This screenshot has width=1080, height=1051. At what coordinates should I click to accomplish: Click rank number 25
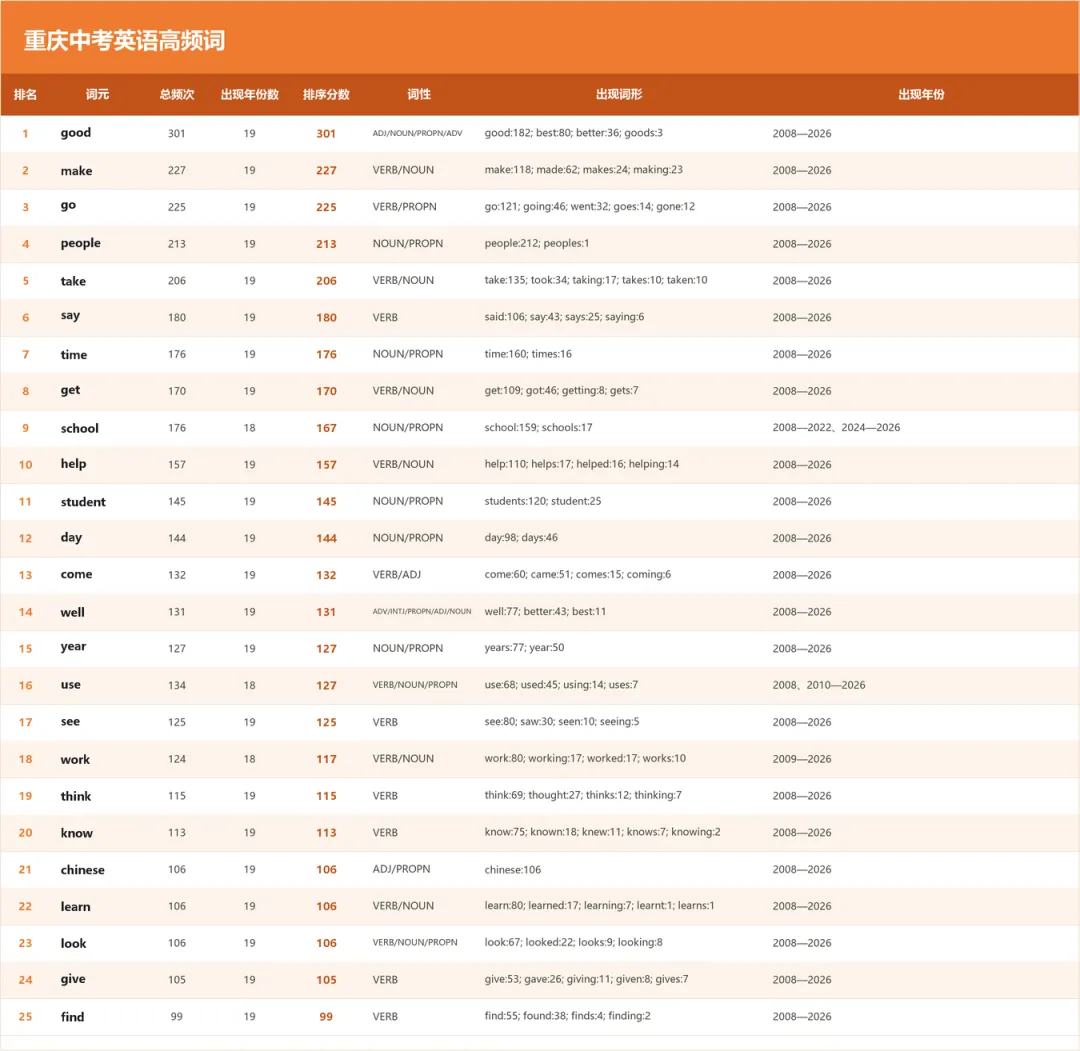25,1017
